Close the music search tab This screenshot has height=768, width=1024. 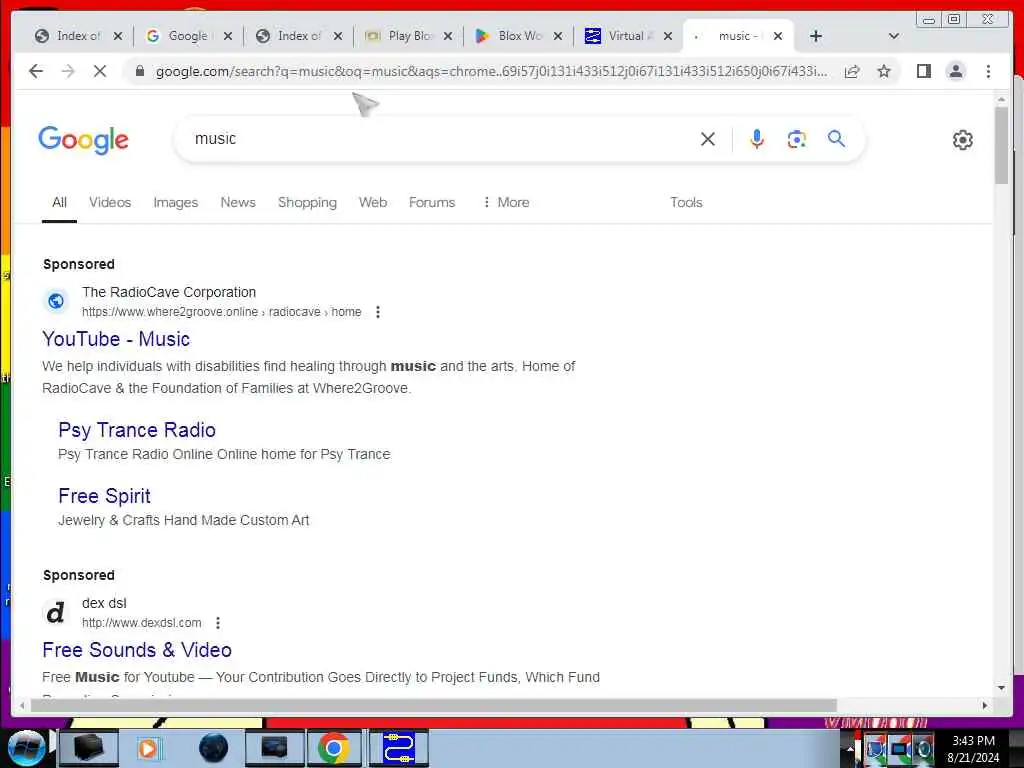coord(778,36)
